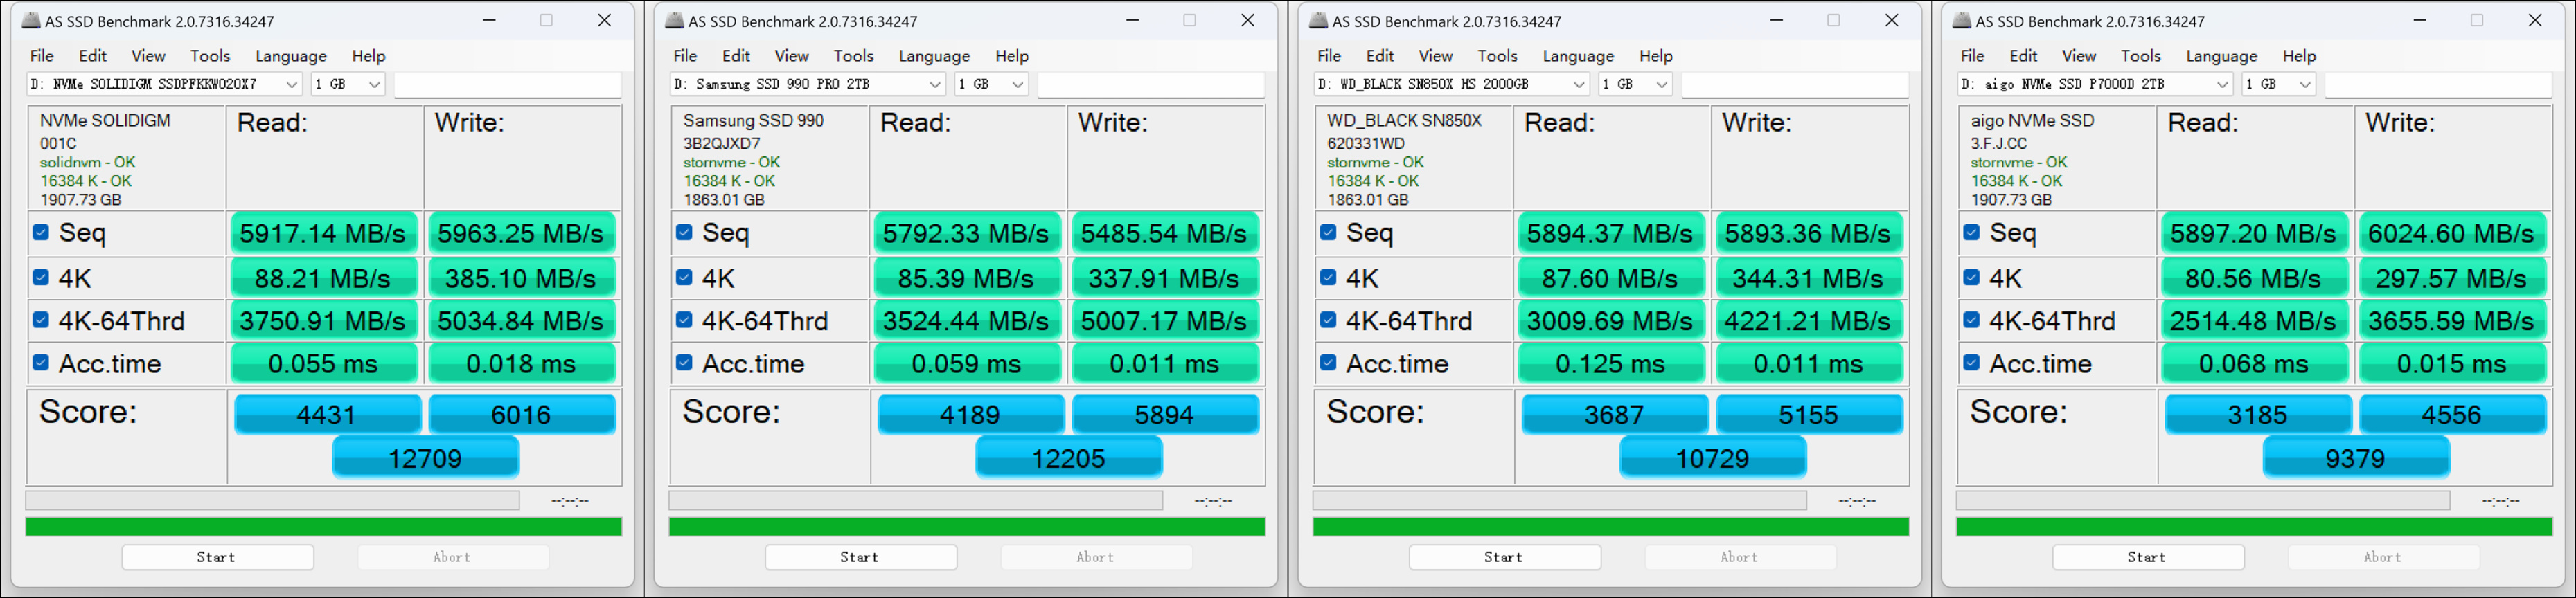The image size is (2576, 598).
Task: Click the 5917.14 MB/s Seq read result
Action: 323,233
